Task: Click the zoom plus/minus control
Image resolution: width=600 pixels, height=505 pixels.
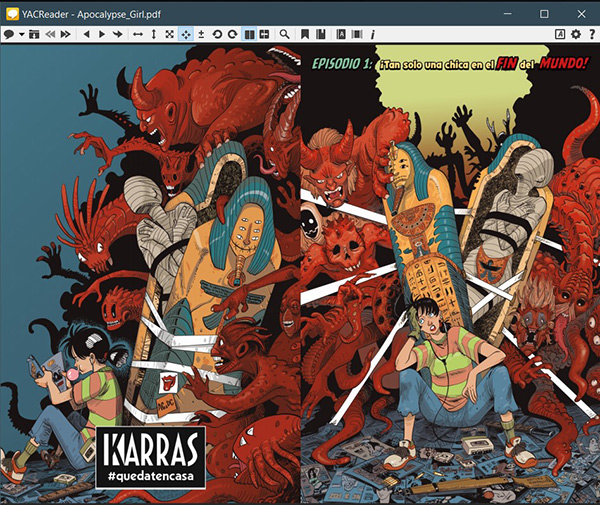Action: point(201,34)
